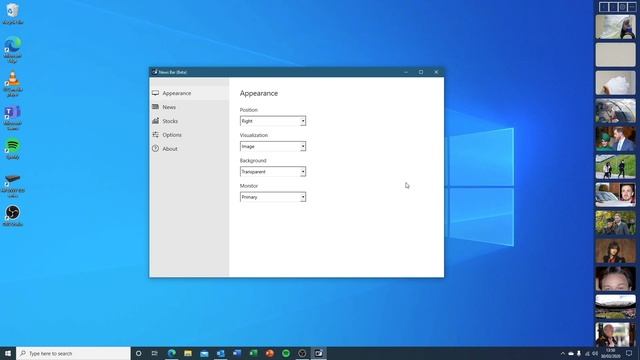Select the Spotify desktop shortcut

(x=13, y=149)
